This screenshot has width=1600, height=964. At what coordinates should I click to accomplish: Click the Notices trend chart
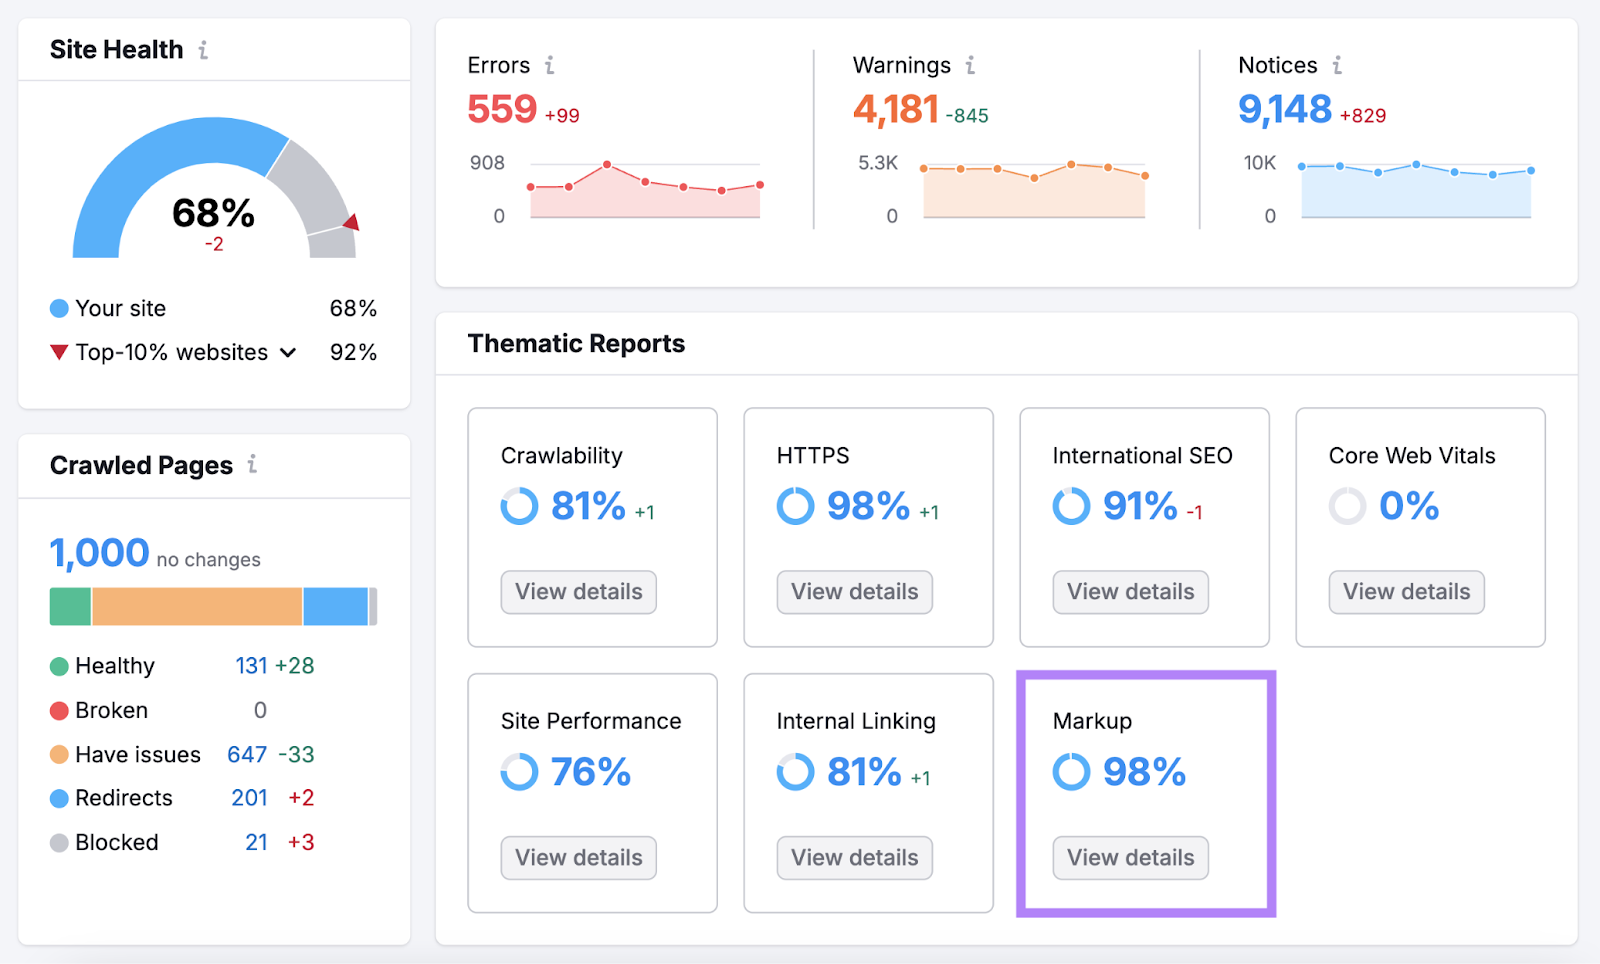click(x=1416, y=188)
